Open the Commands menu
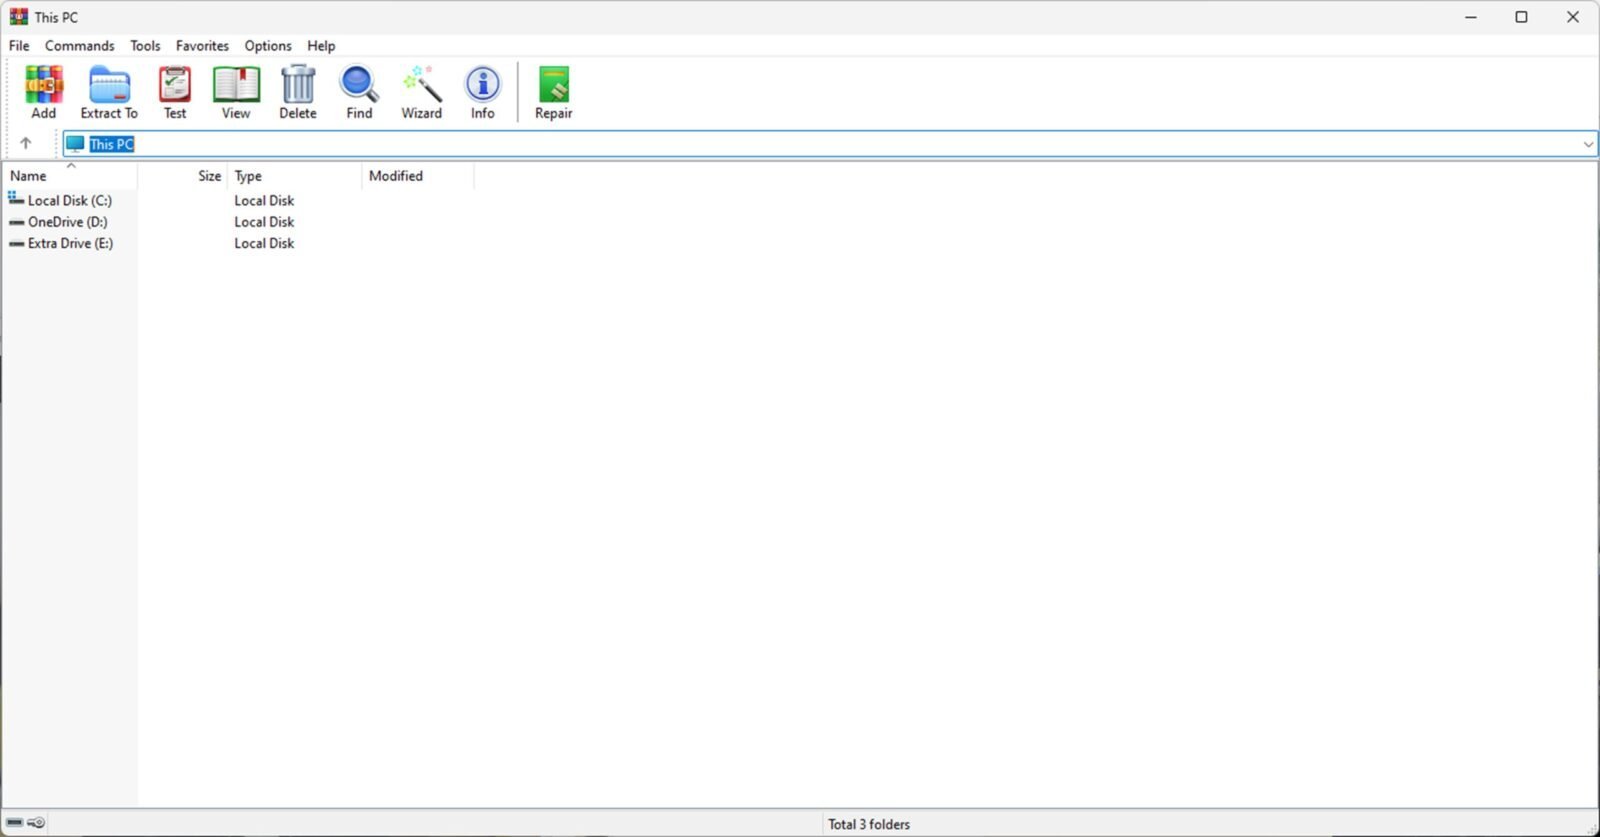This screenshot has height=837, width=1600. (x=79, y=46)
